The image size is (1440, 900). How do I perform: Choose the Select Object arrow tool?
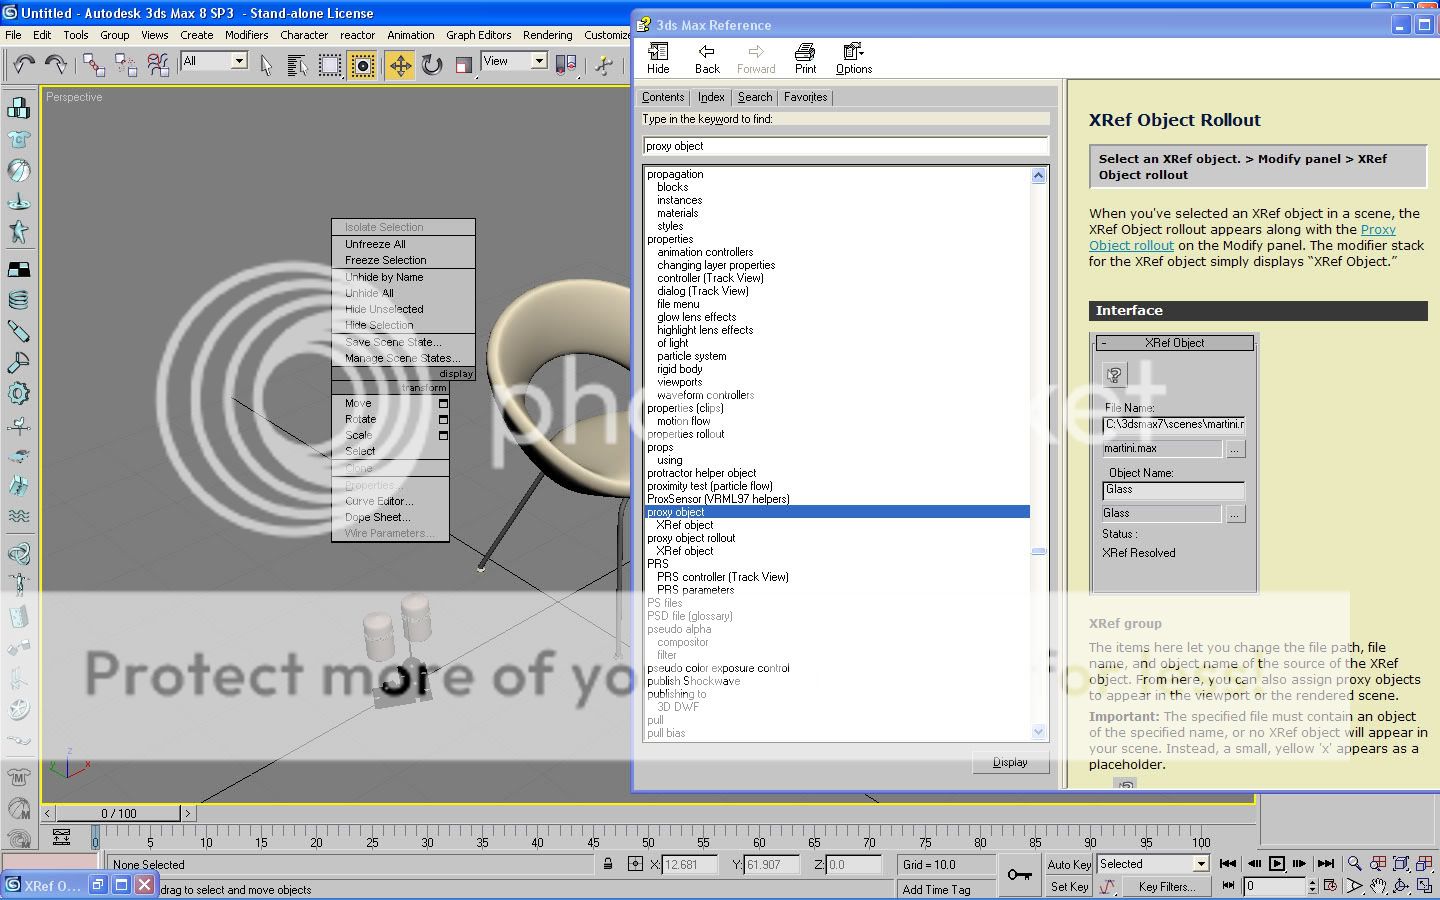pos(266,65)
